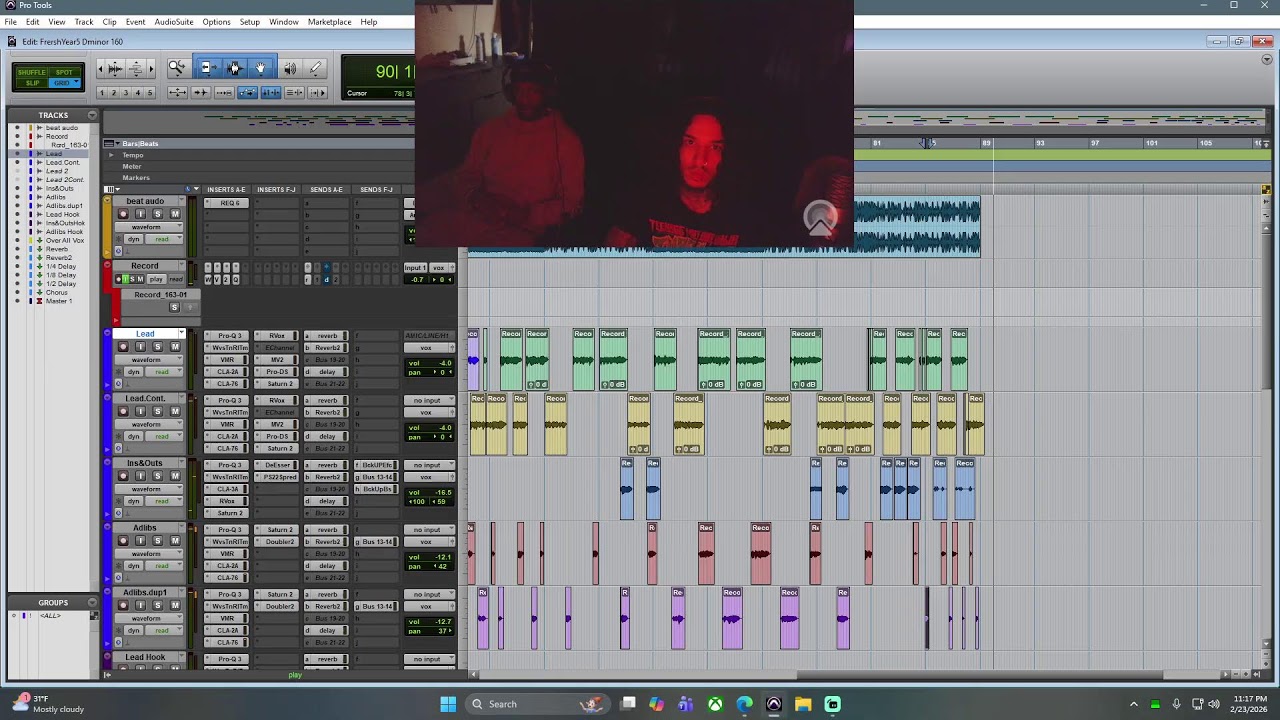Open the Setup menu
1280x720 pixels.
coord(250,22)
